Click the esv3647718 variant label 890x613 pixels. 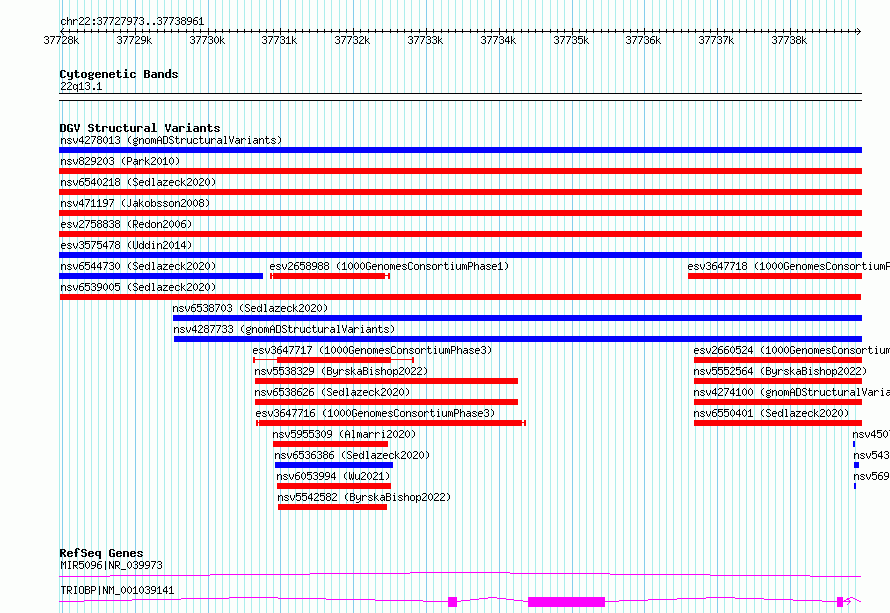[788, 266]
